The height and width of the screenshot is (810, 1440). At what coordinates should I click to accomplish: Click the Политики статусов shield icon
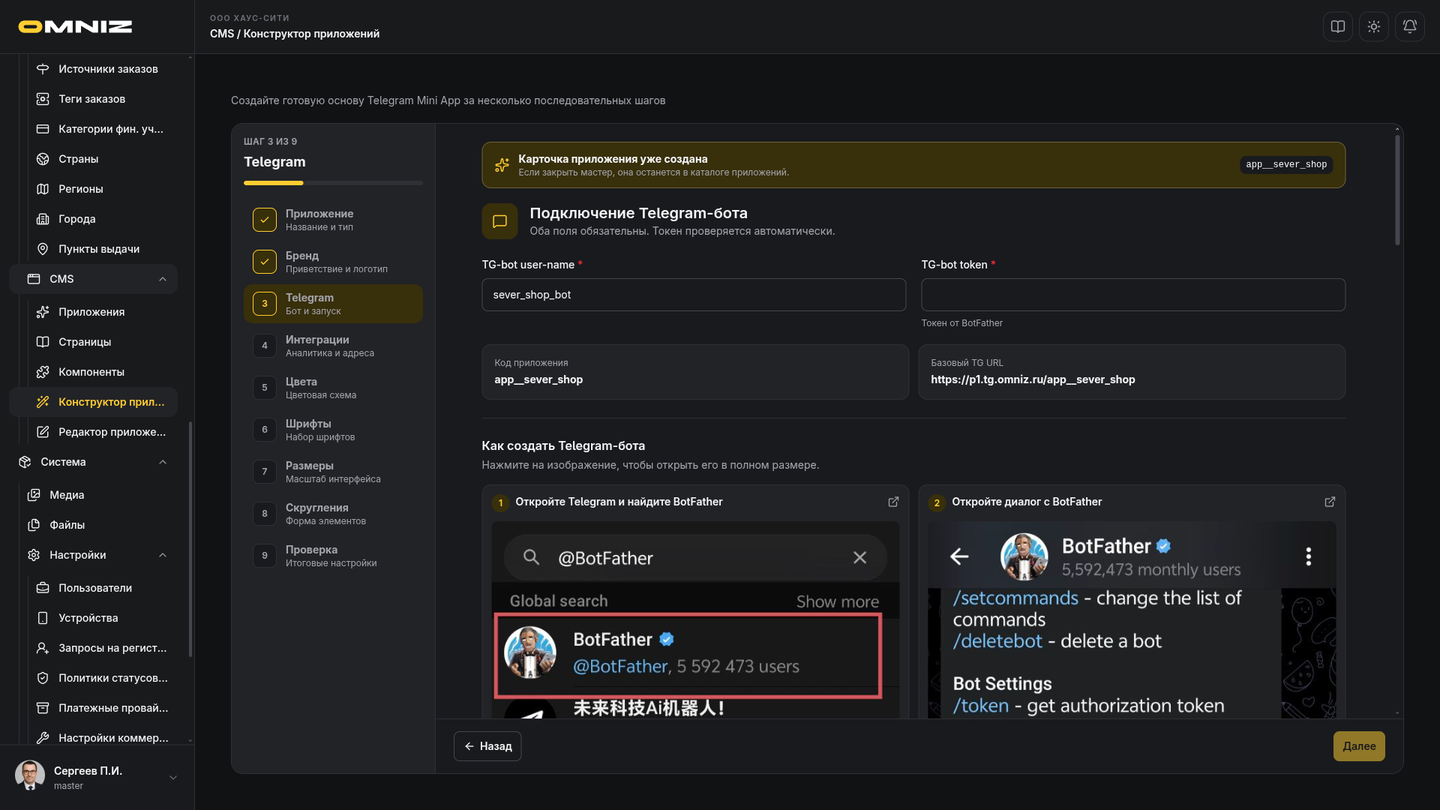(43, 678)
